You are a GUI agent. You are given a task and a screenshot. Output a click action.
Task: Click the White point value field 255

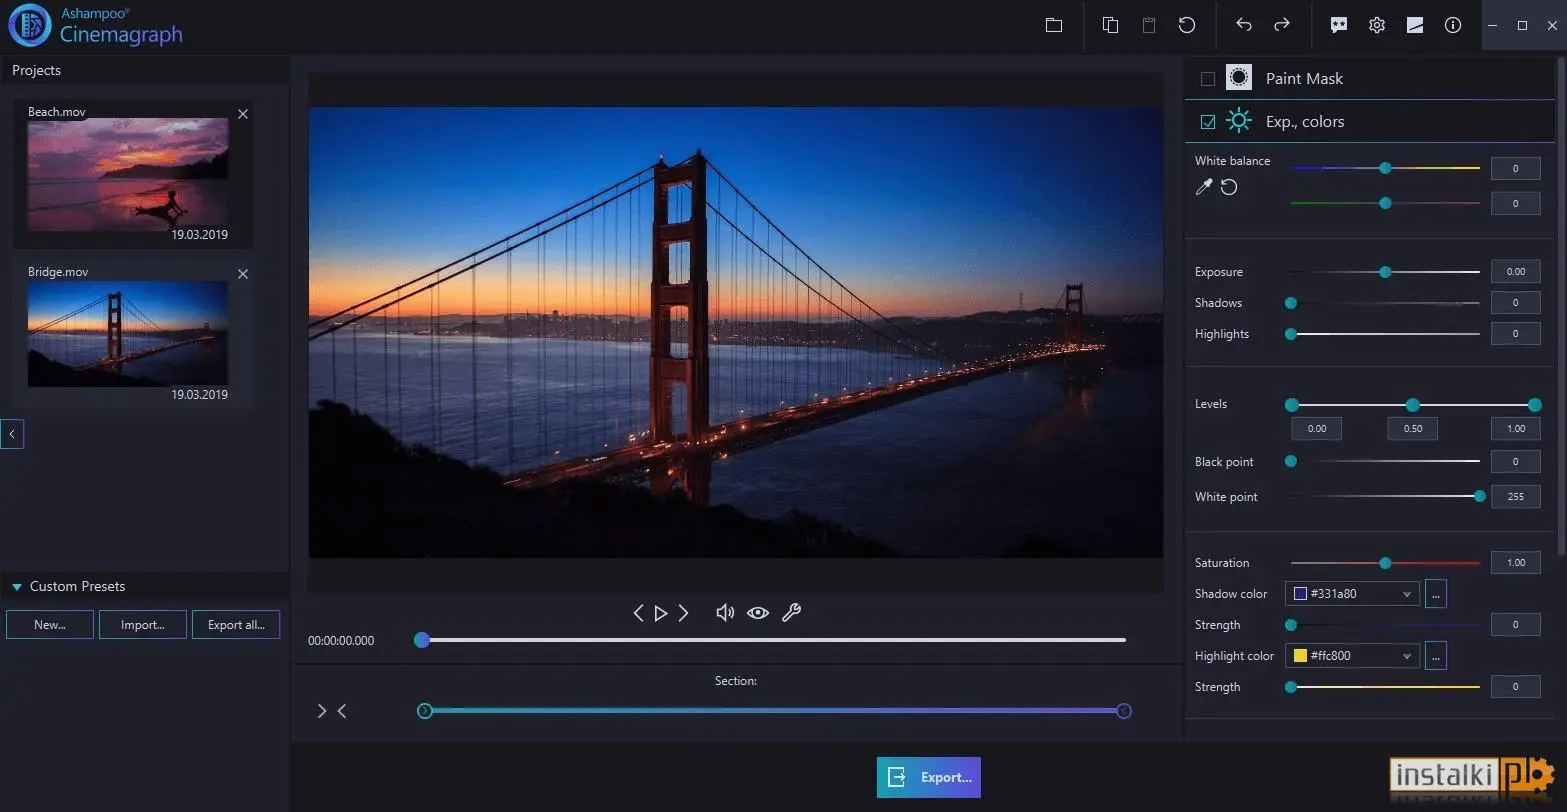click(1515, 496)
